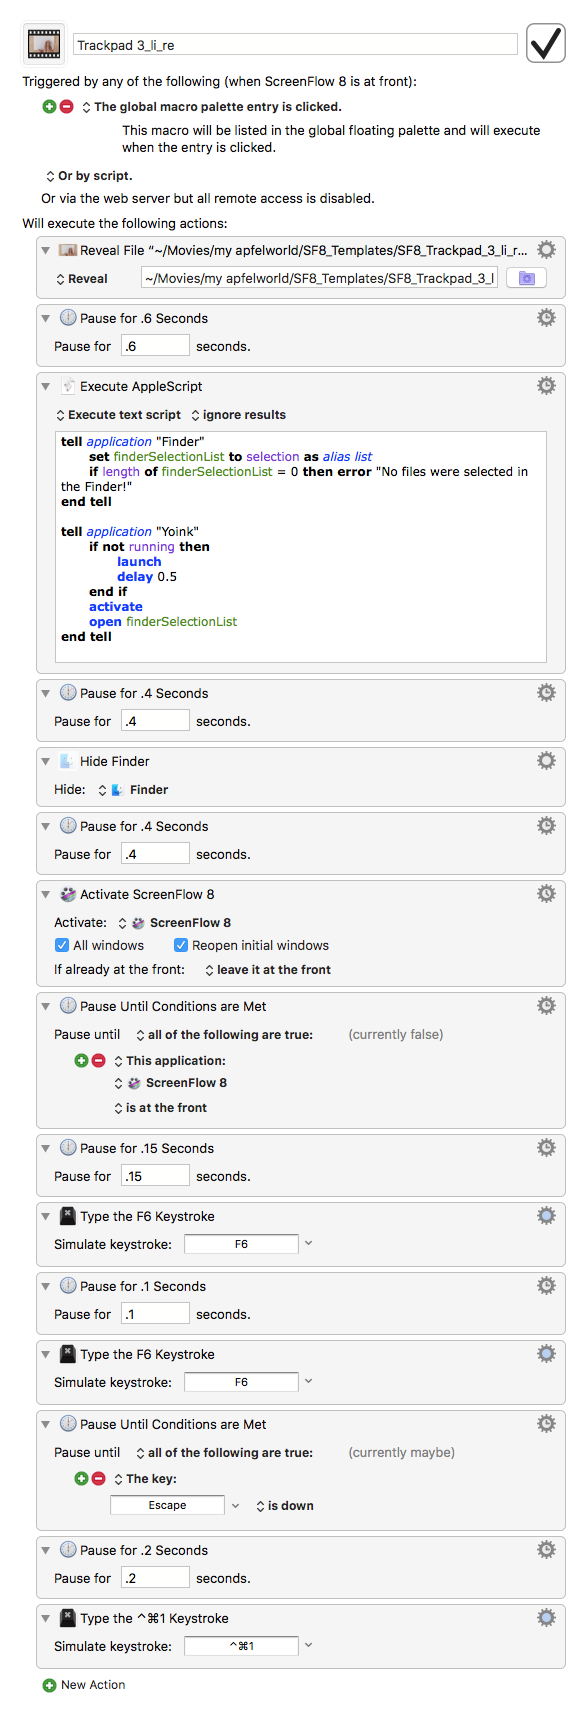This screenshot has width=586, height=1713.
Task: Open the gear menu of Hide Finder action
Action: click(x=546, y=761)
